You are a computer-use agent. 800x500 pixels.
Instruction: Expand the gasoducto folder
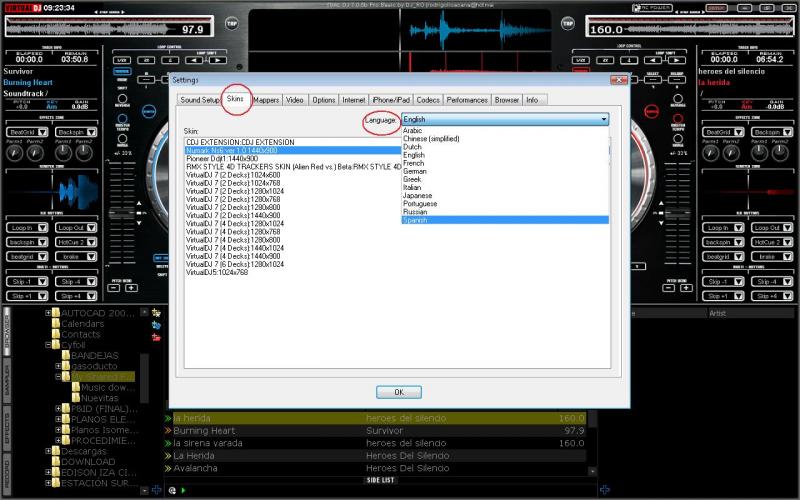(x=58, y=366)
